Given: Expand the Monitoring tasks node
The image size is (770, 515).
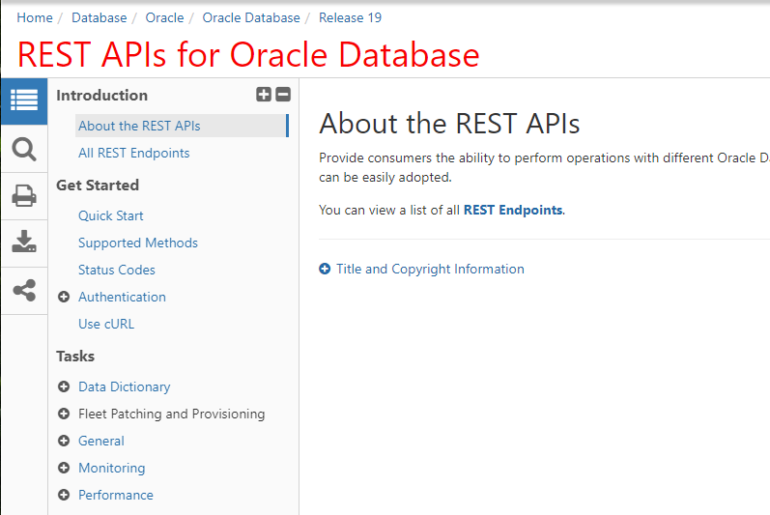Looking at the screenshot, I should 63,468.
